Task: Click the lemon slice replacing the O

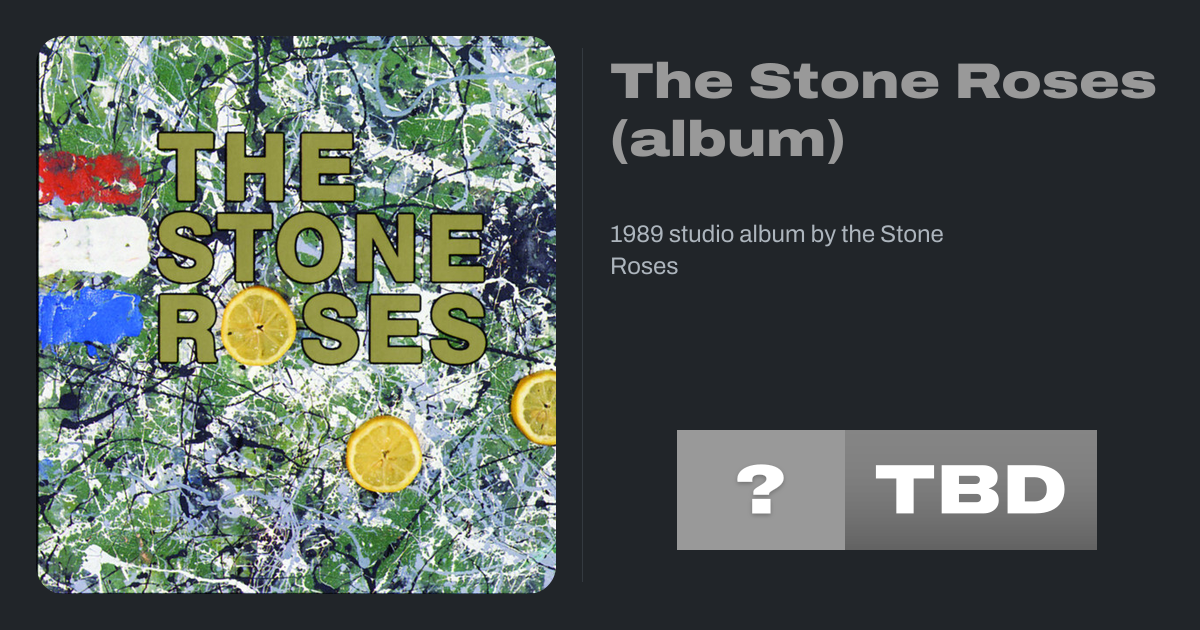Action: pos(258,325)
